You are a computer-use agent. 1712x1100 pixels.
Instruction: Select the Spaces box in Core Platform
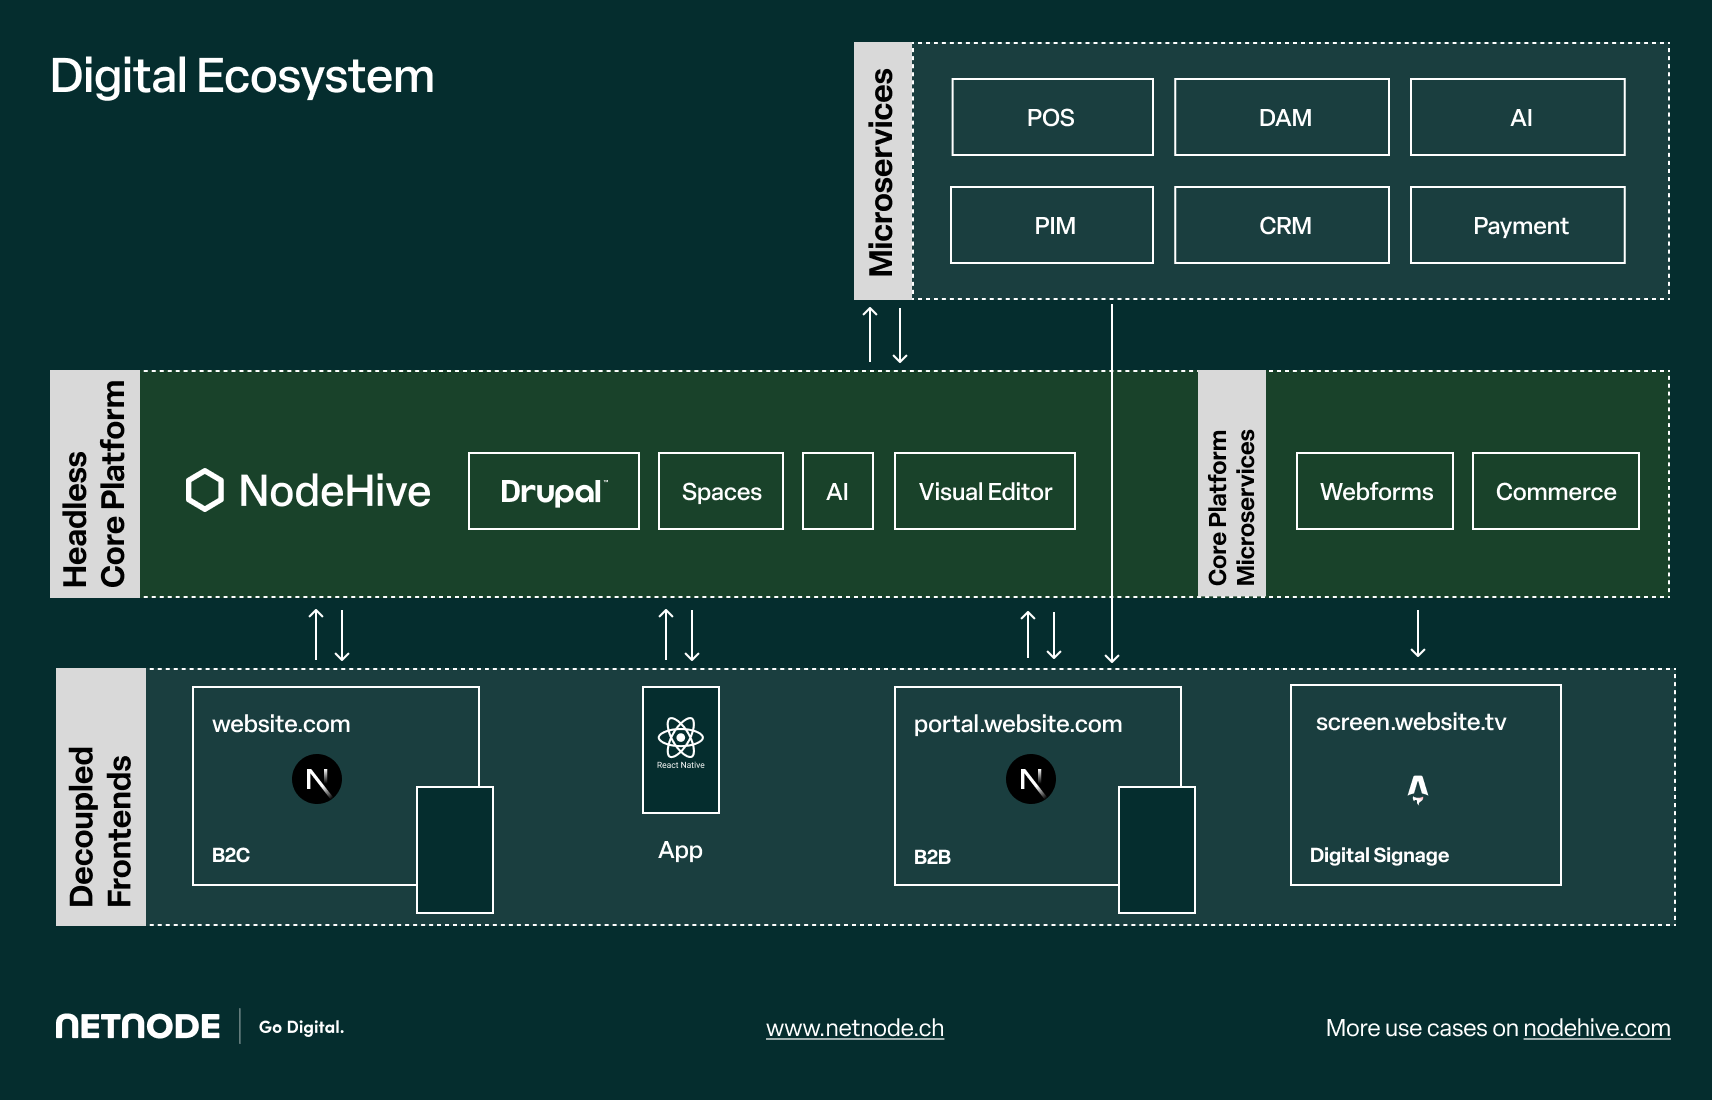721,491
